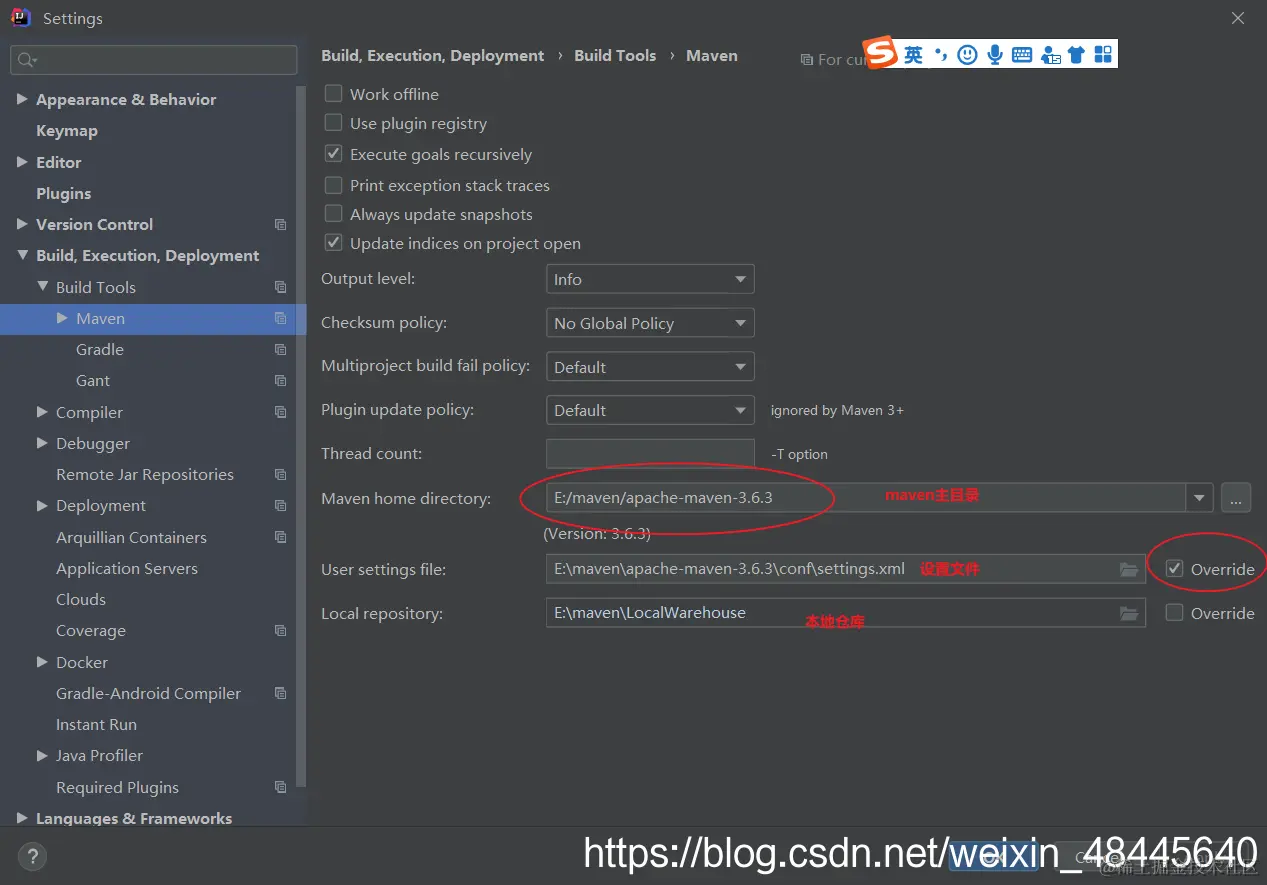Click project-level icon beside Remote Jar Repositories
The height and width of the screenshot is (885, 1267).
[280, 475]
